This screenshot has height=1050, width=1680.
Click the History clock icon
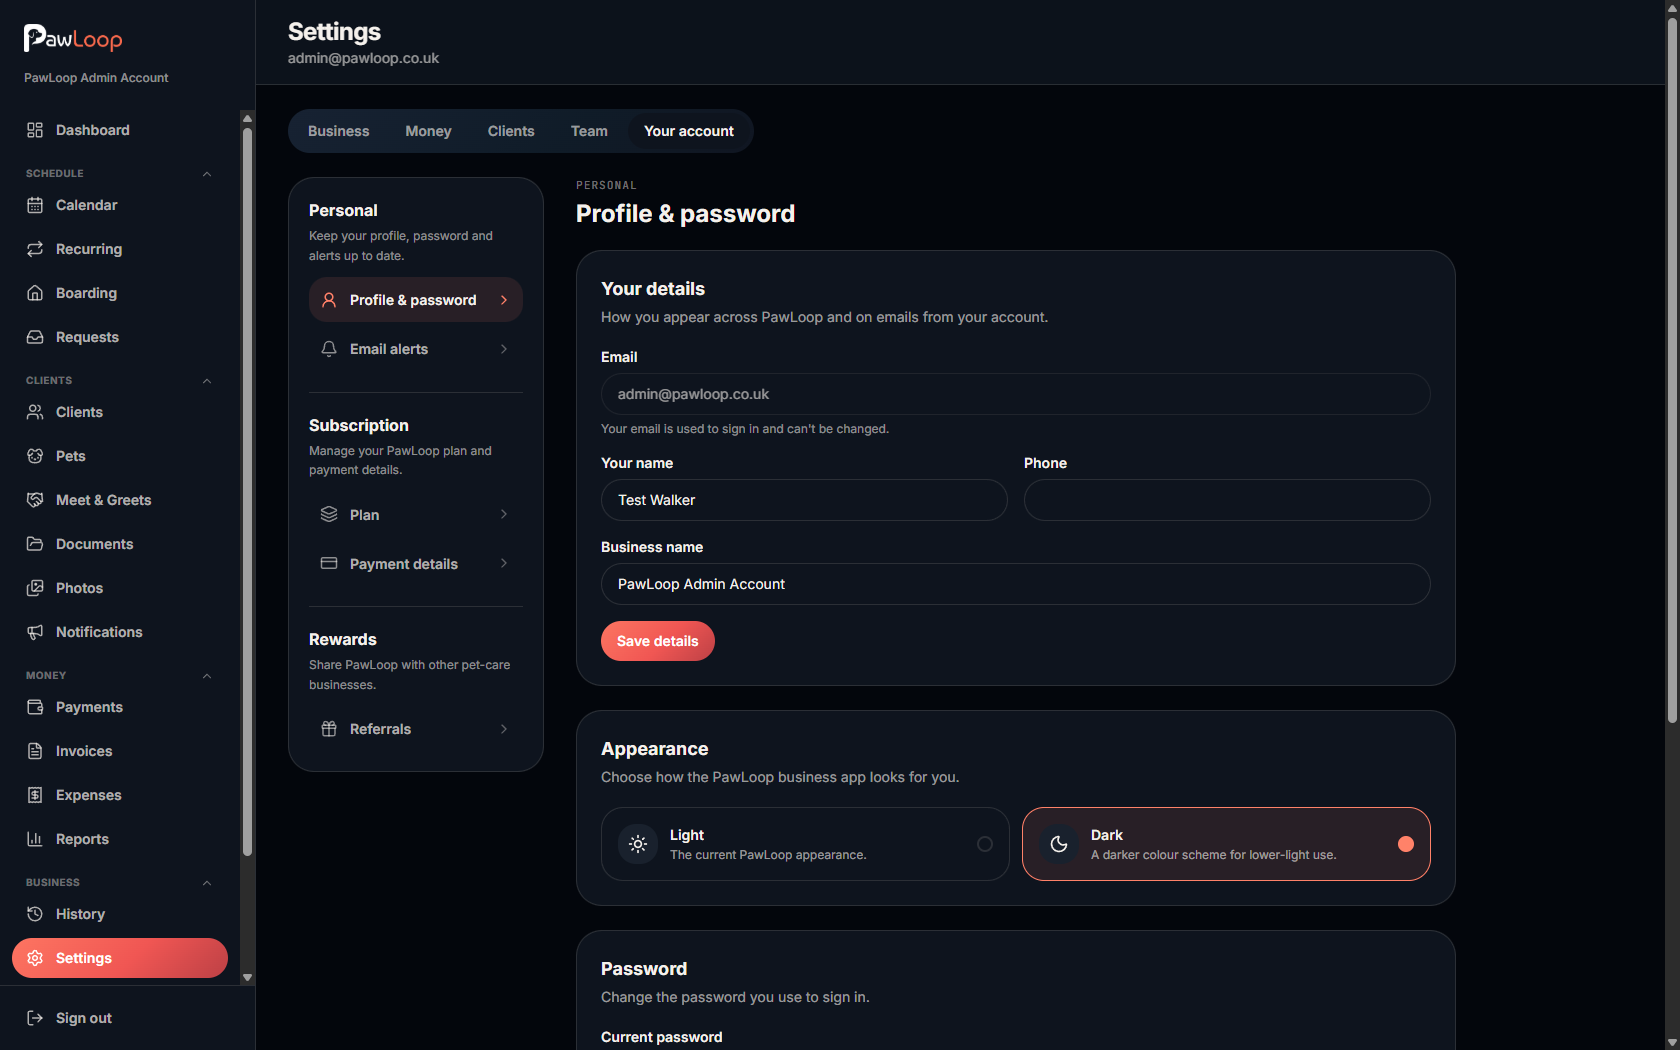point(35,914)
